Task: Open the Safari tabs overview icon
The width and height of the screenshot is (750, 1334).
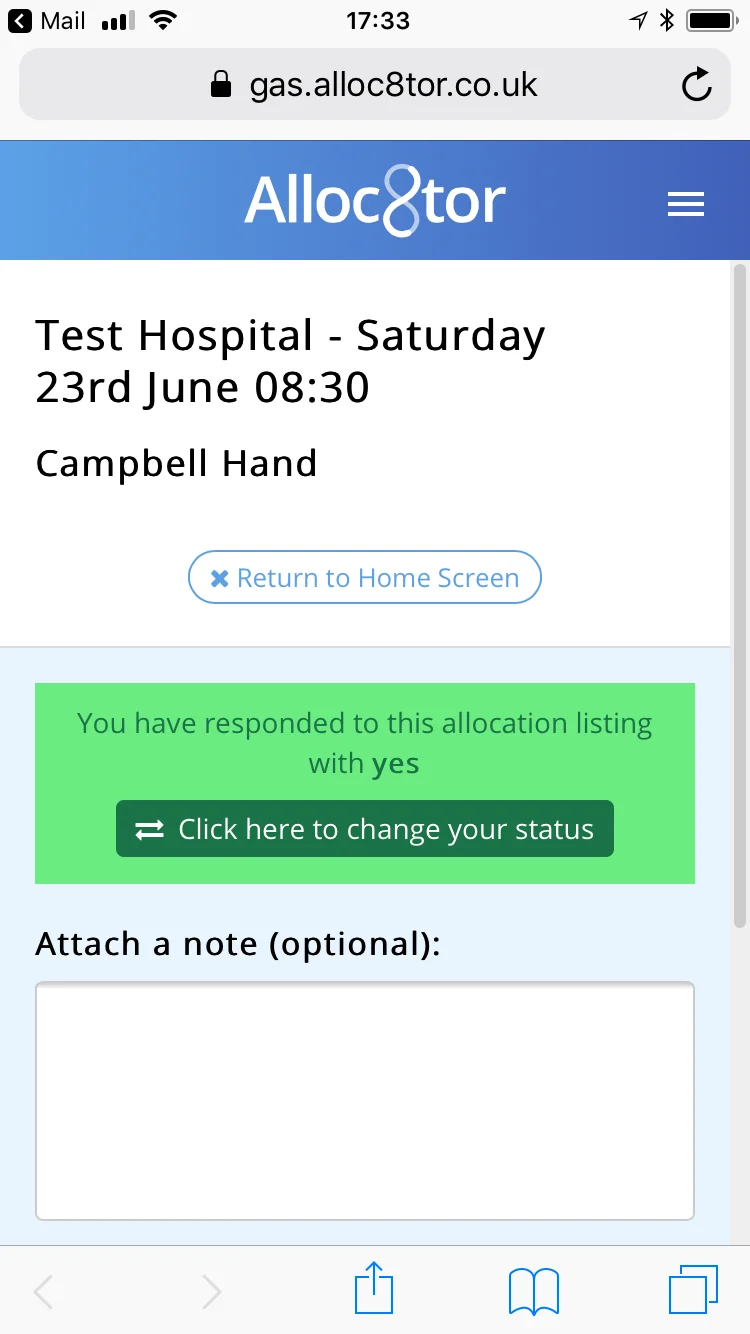Action: click(693, 1290)
